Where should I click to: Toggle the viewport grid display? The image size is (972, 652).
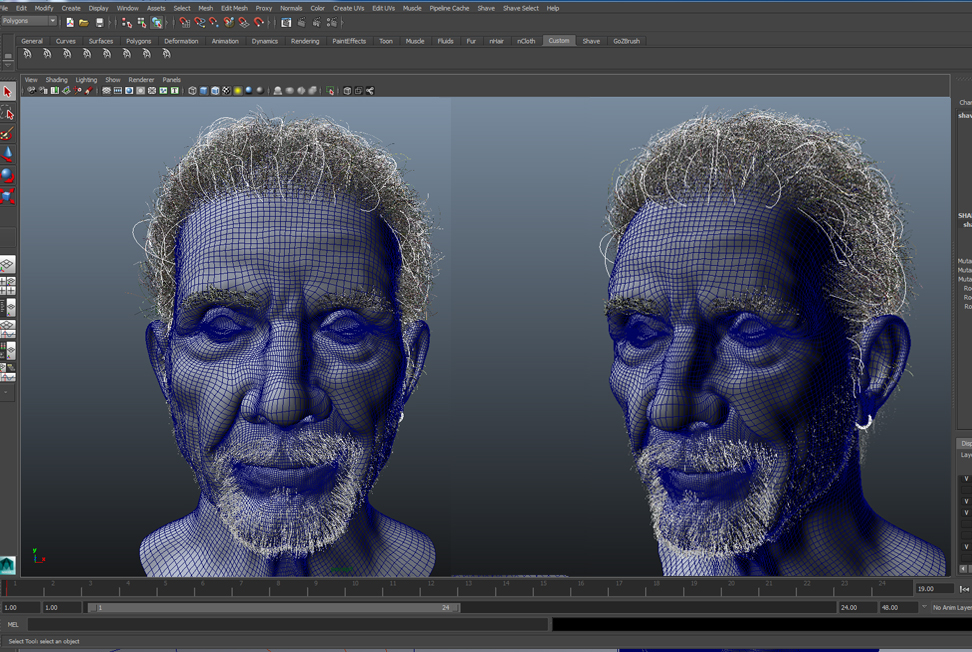(x=107, y=90)
